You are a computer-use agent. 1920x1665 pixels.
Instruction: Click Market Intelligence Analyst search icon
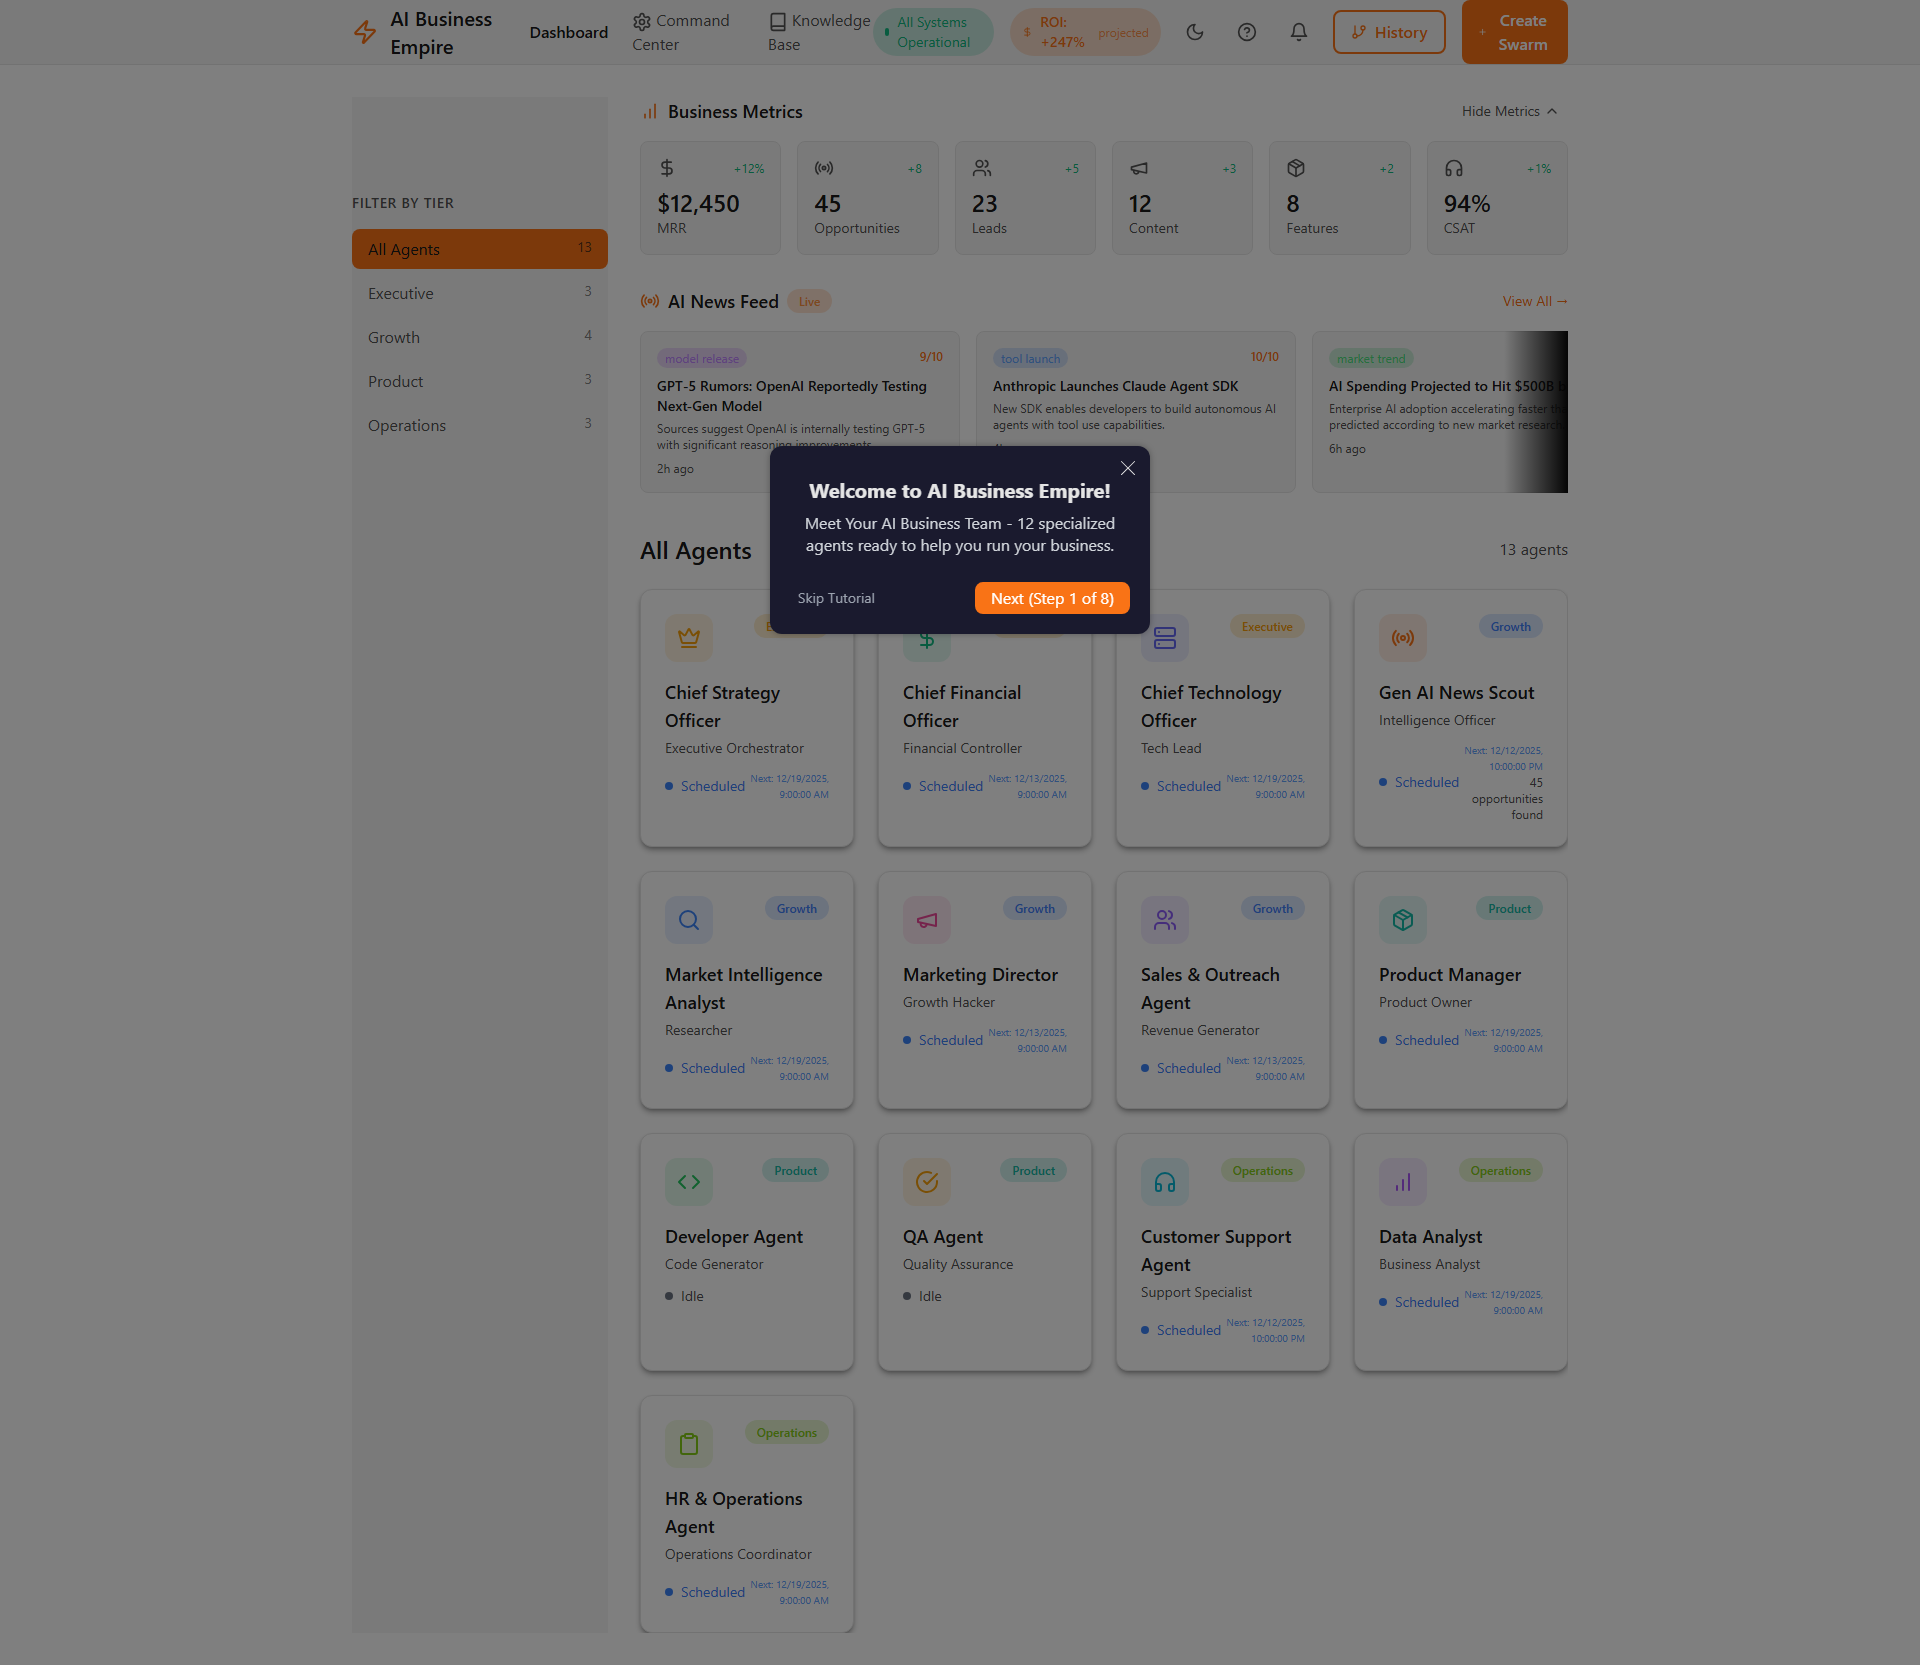[x=689, y=920]
